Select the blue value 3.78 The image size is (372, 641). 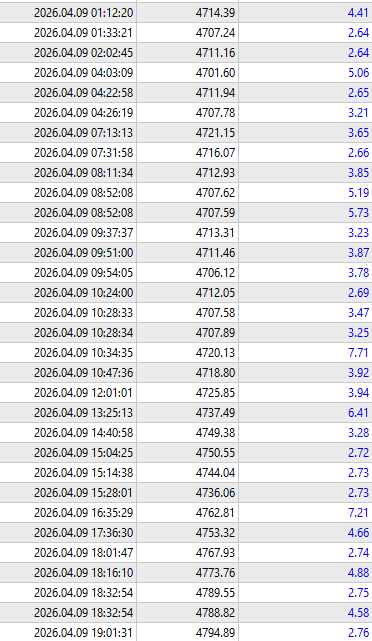coord(359,273)
